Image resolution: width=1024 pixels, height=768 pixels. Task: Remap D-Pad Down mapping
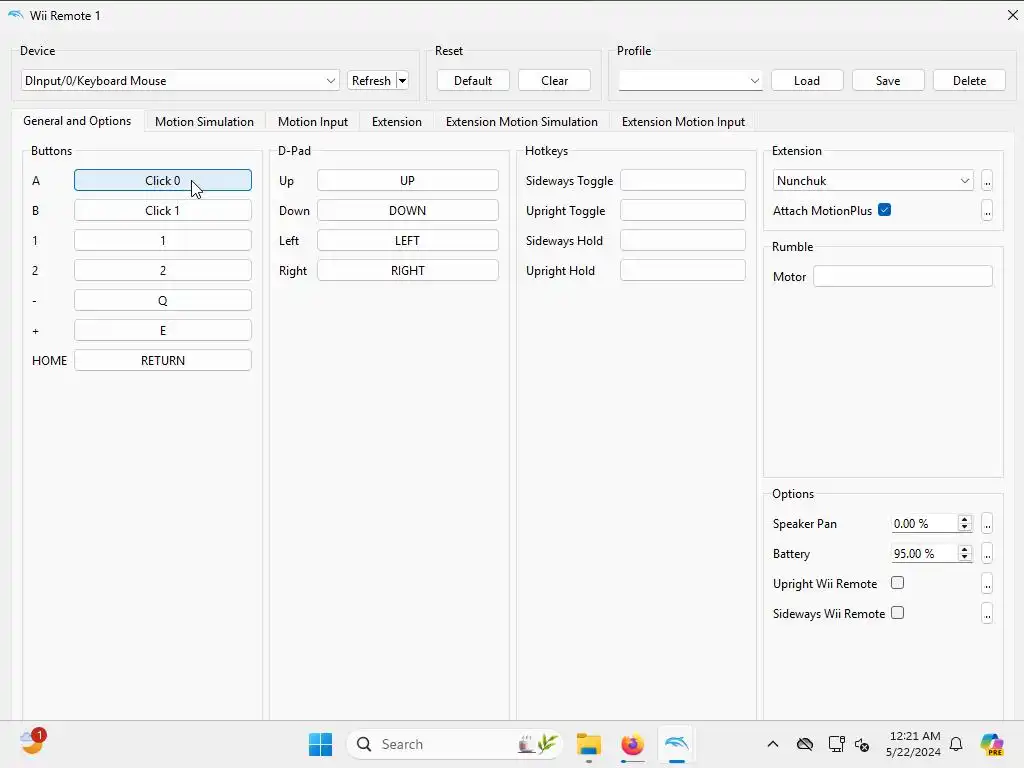(x=408, y=210)
